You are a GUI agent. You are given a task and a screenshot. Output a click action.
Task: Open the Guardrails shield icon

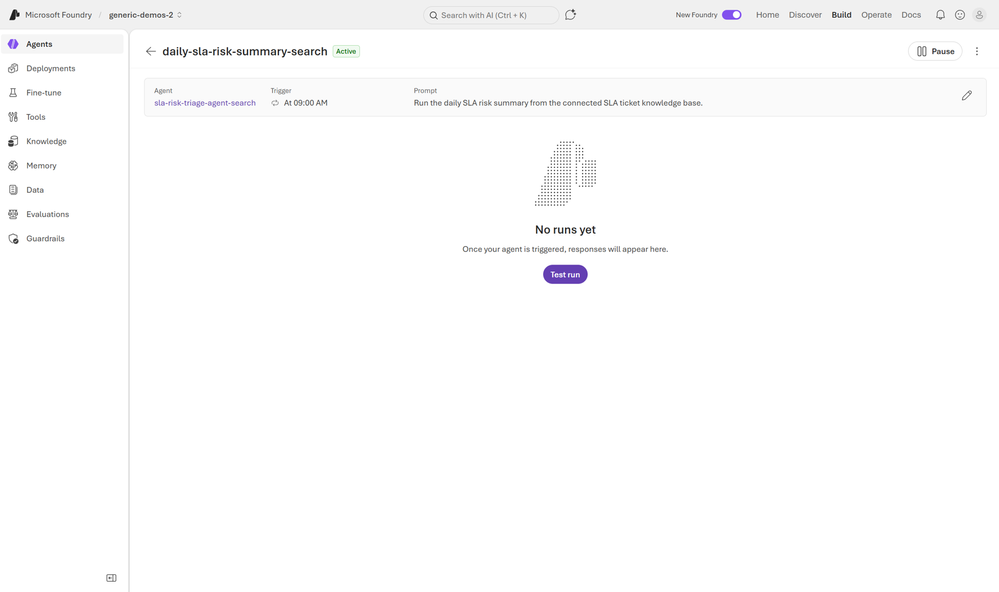[13, 238]
